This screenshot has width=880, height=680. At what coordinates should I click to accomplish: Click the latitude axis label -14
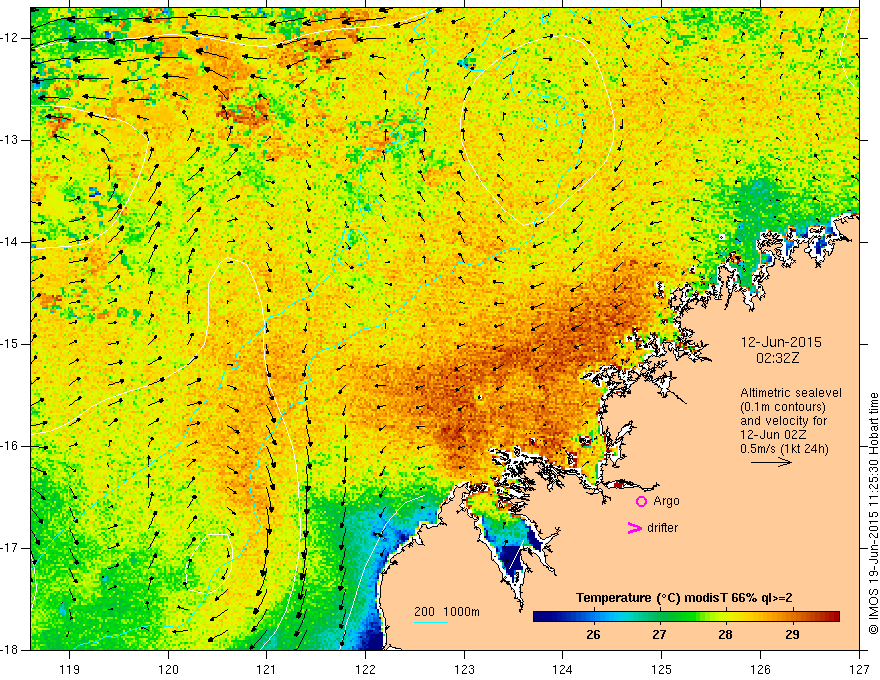(x=11, y=242)
